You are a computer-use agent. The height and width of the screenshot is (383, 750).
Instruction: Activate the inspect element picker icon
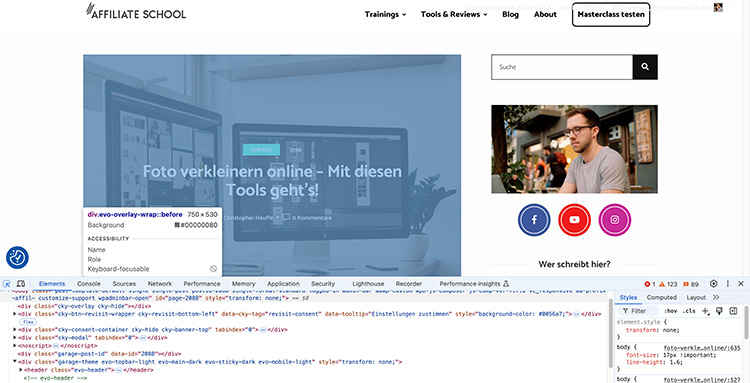(x=7, y=284)
